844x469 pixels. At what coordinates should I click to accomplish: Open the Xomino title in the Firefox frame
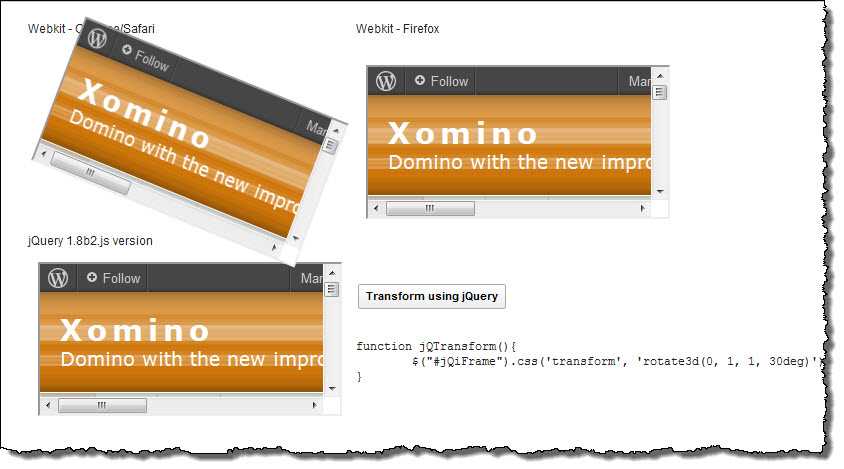coord(462,134)
